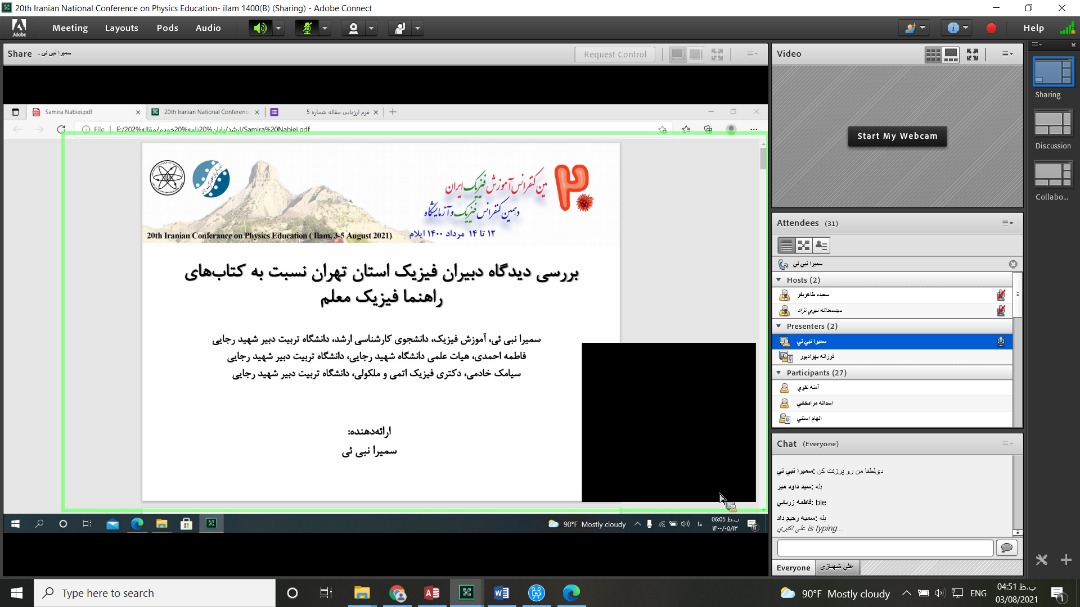Toggle the red microphone icon beside a host
This screenshot has width=1080, height=607.
(x=1002, y=294)
